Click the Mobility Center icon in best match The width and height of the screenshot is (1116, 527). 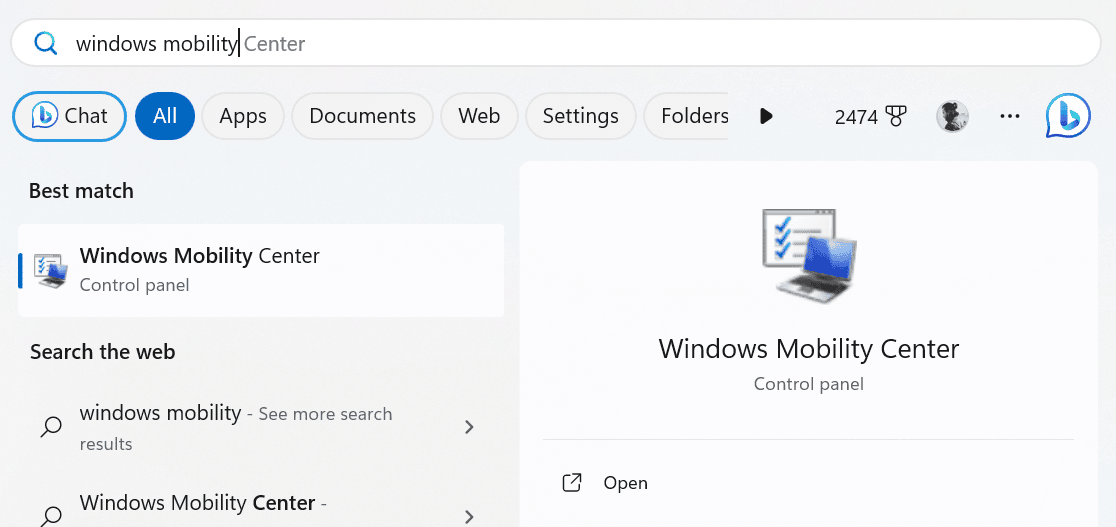[51, 271]
